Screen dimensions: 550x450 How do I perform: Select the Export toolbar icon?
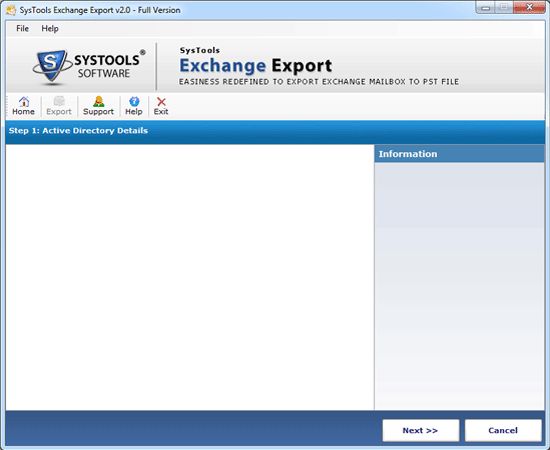(59, 106)
